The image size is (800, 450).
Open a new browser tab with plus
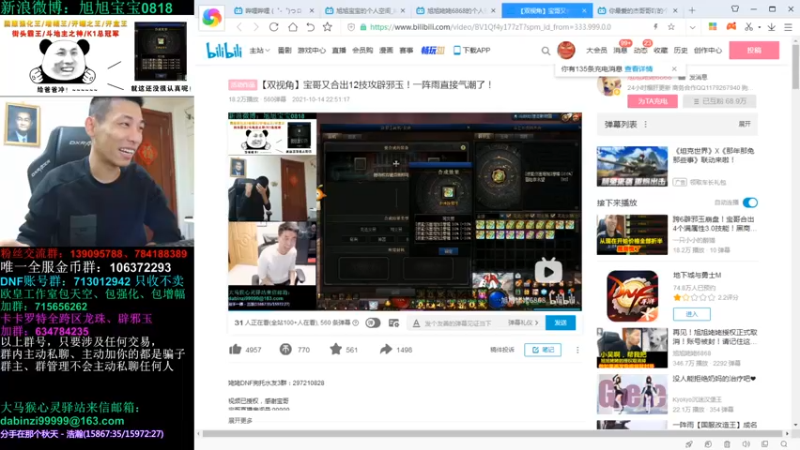click(x=692, y=10)
